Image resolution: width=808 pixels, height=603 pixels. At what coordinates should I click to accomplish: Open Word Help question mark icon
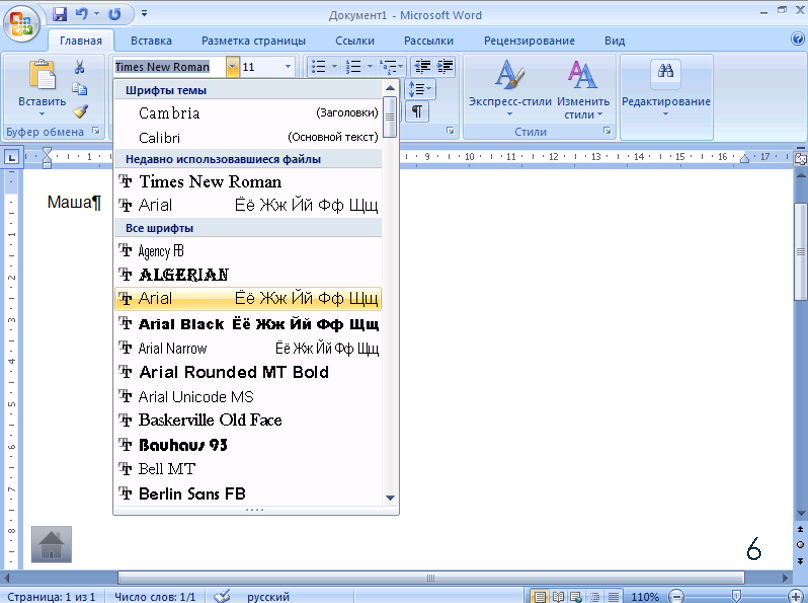(x=797, y=39)
